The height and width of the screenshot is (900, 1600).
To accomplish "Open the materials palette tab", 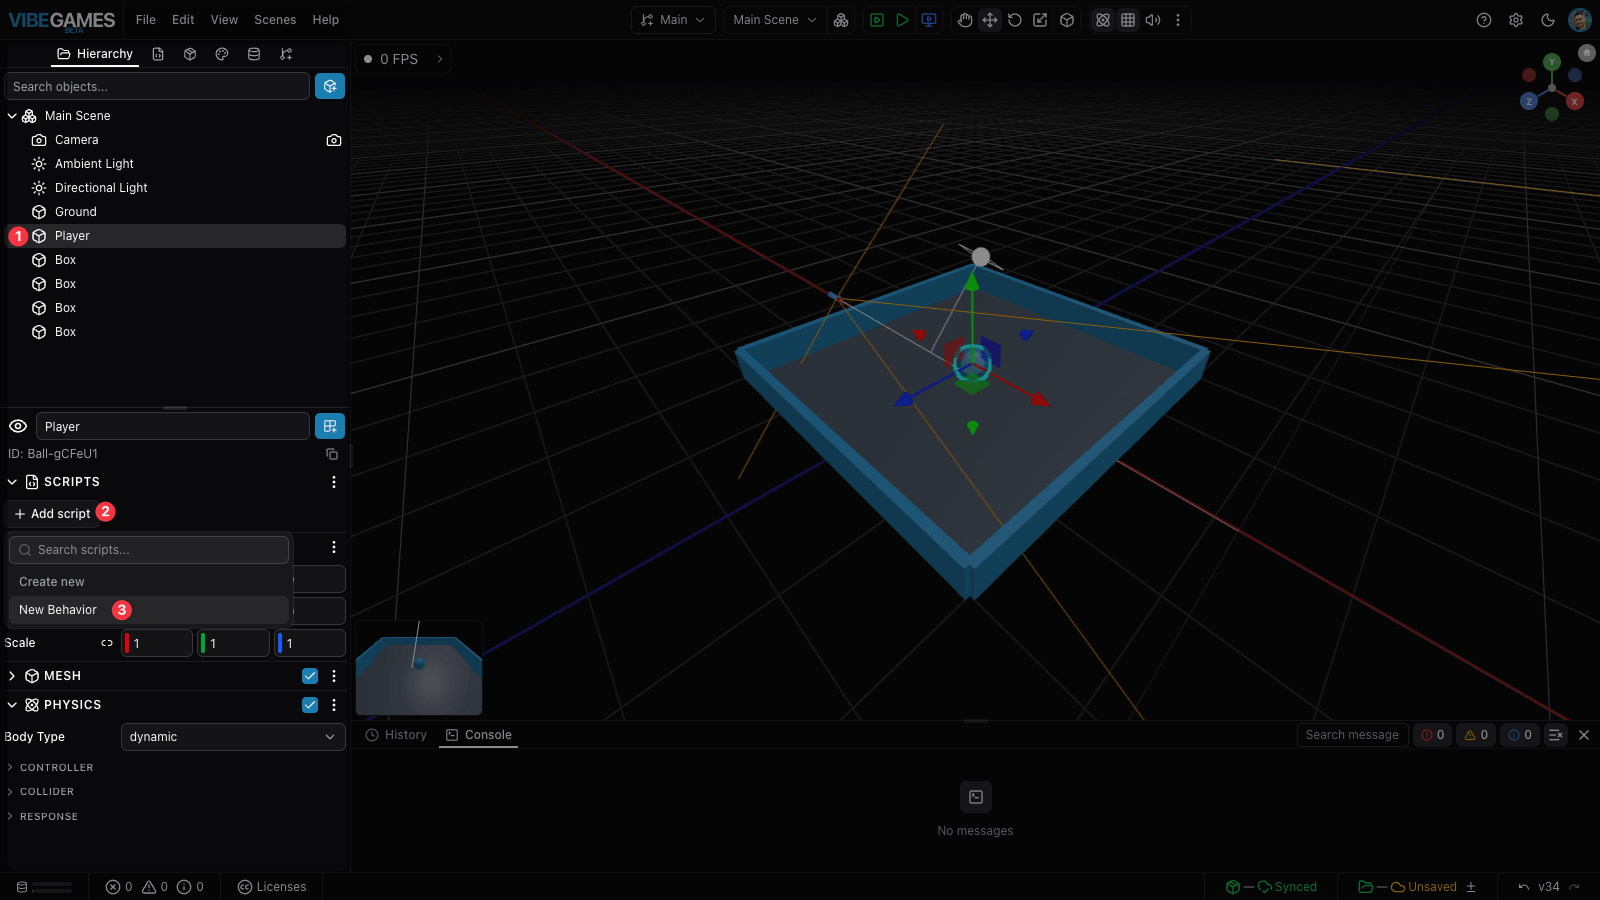I will click(x=222, y=54).
